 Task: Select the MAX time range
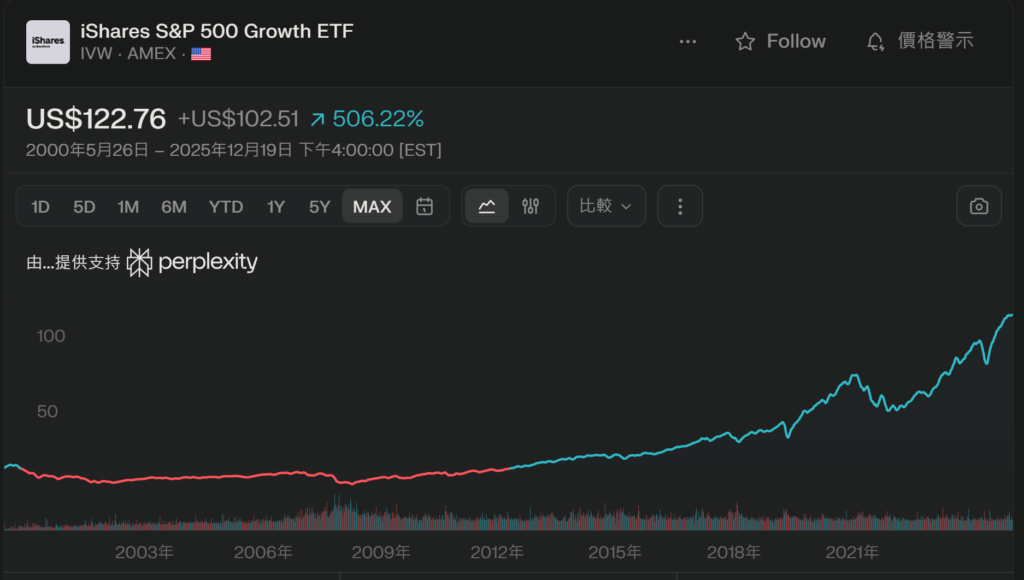click(x=372, y=207)
